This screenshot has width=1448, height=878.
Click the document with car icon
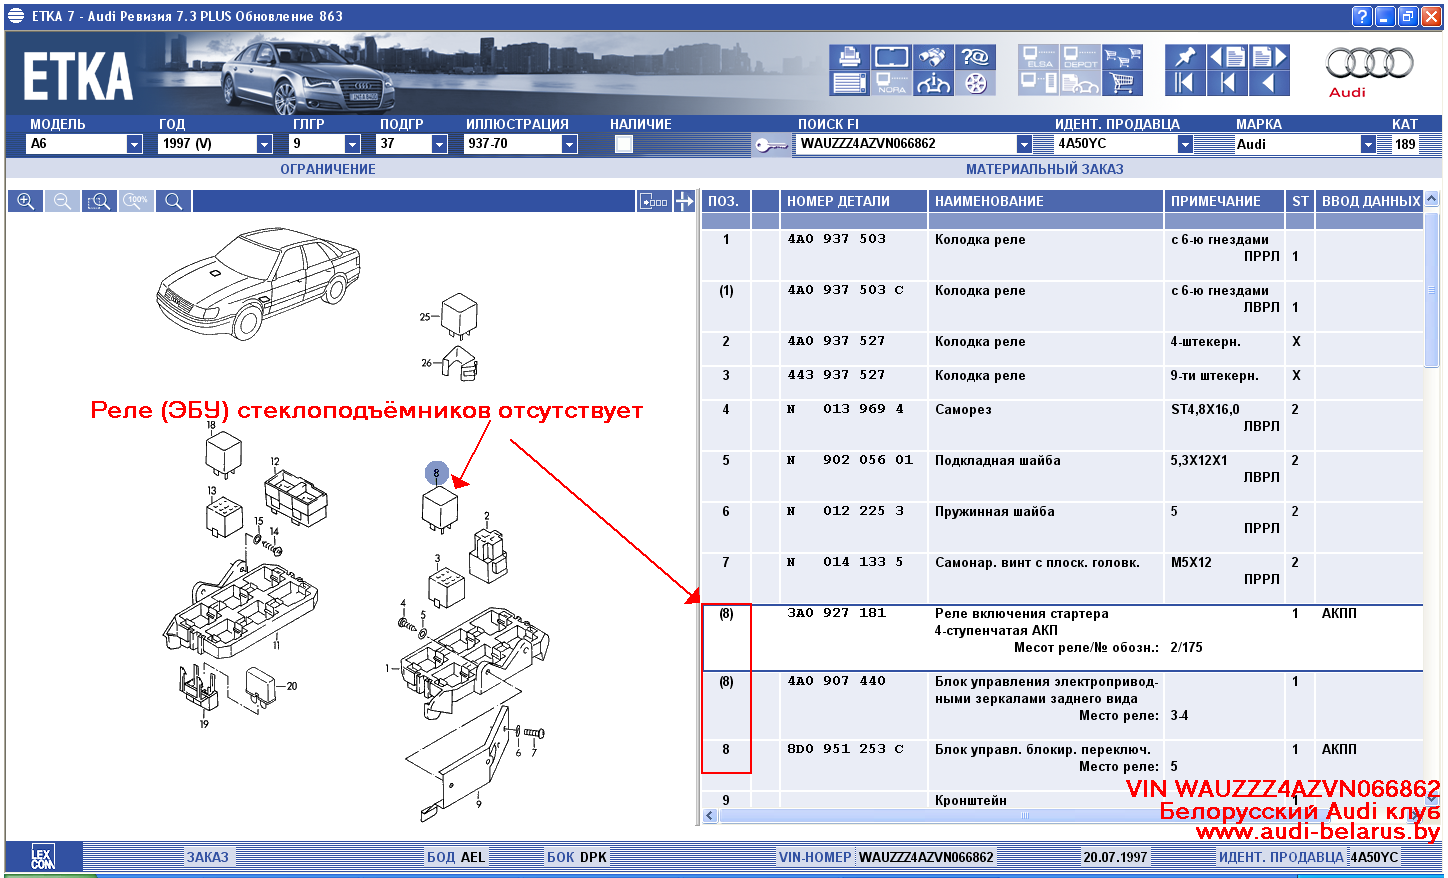point(1080,83)
